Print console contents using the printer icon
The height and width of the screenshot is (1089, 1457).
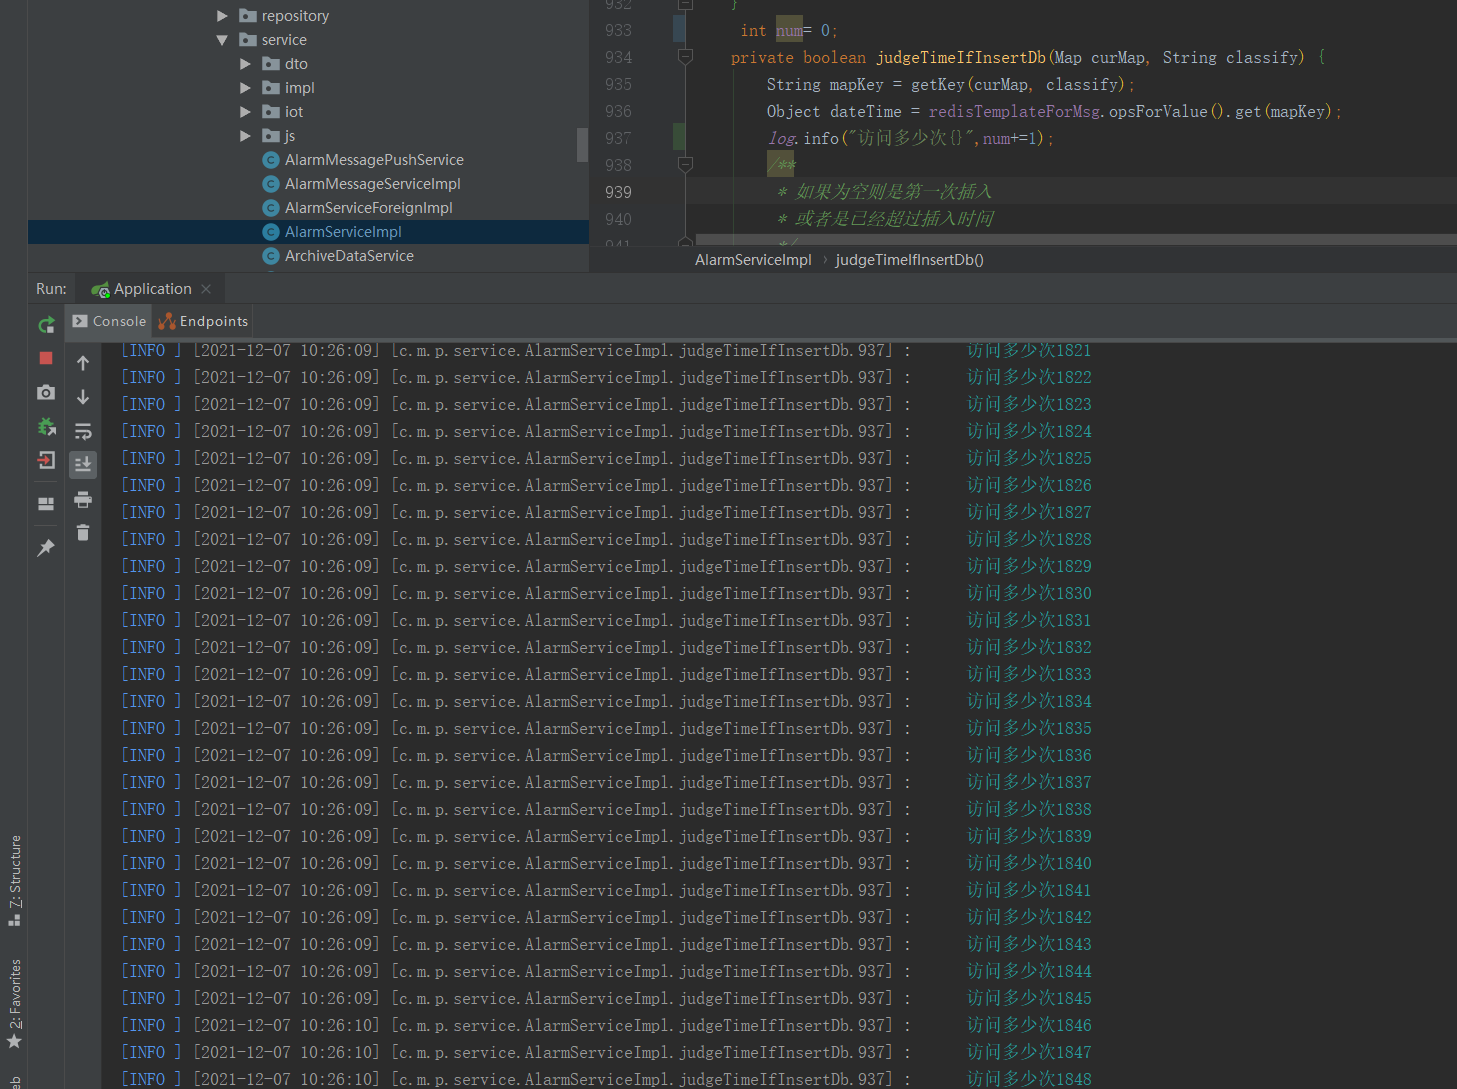[x=83, y=500]
